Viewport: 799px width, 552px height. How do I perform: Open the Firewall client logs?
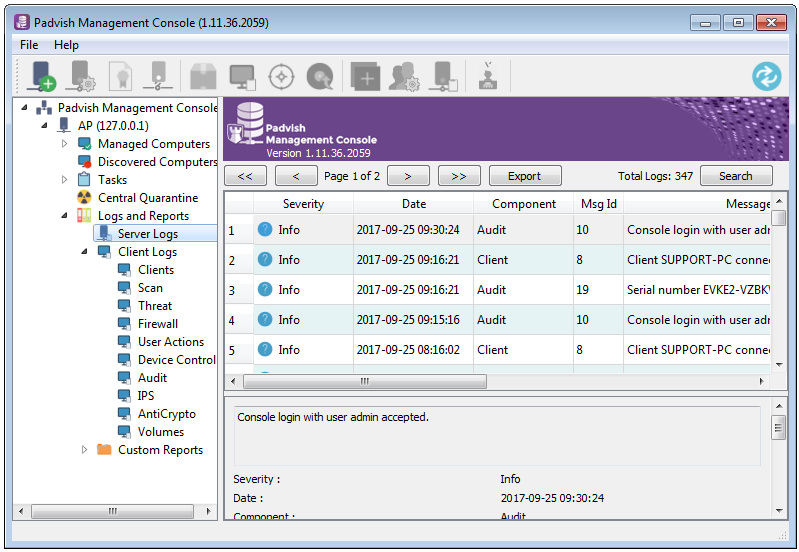(x=158, y=324)
